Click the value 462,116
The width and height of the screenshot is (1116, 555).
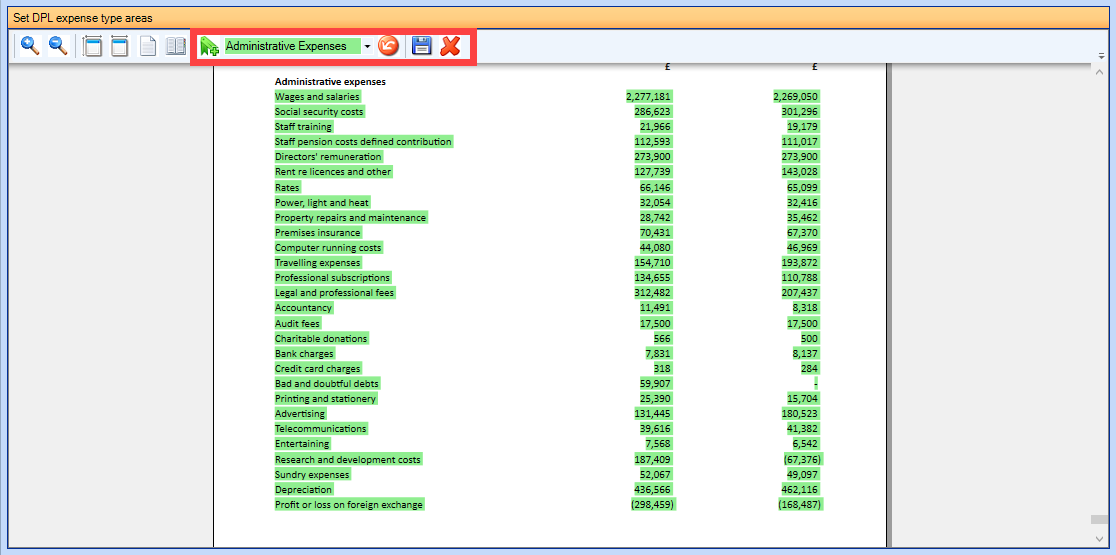(x=800, y=490)
